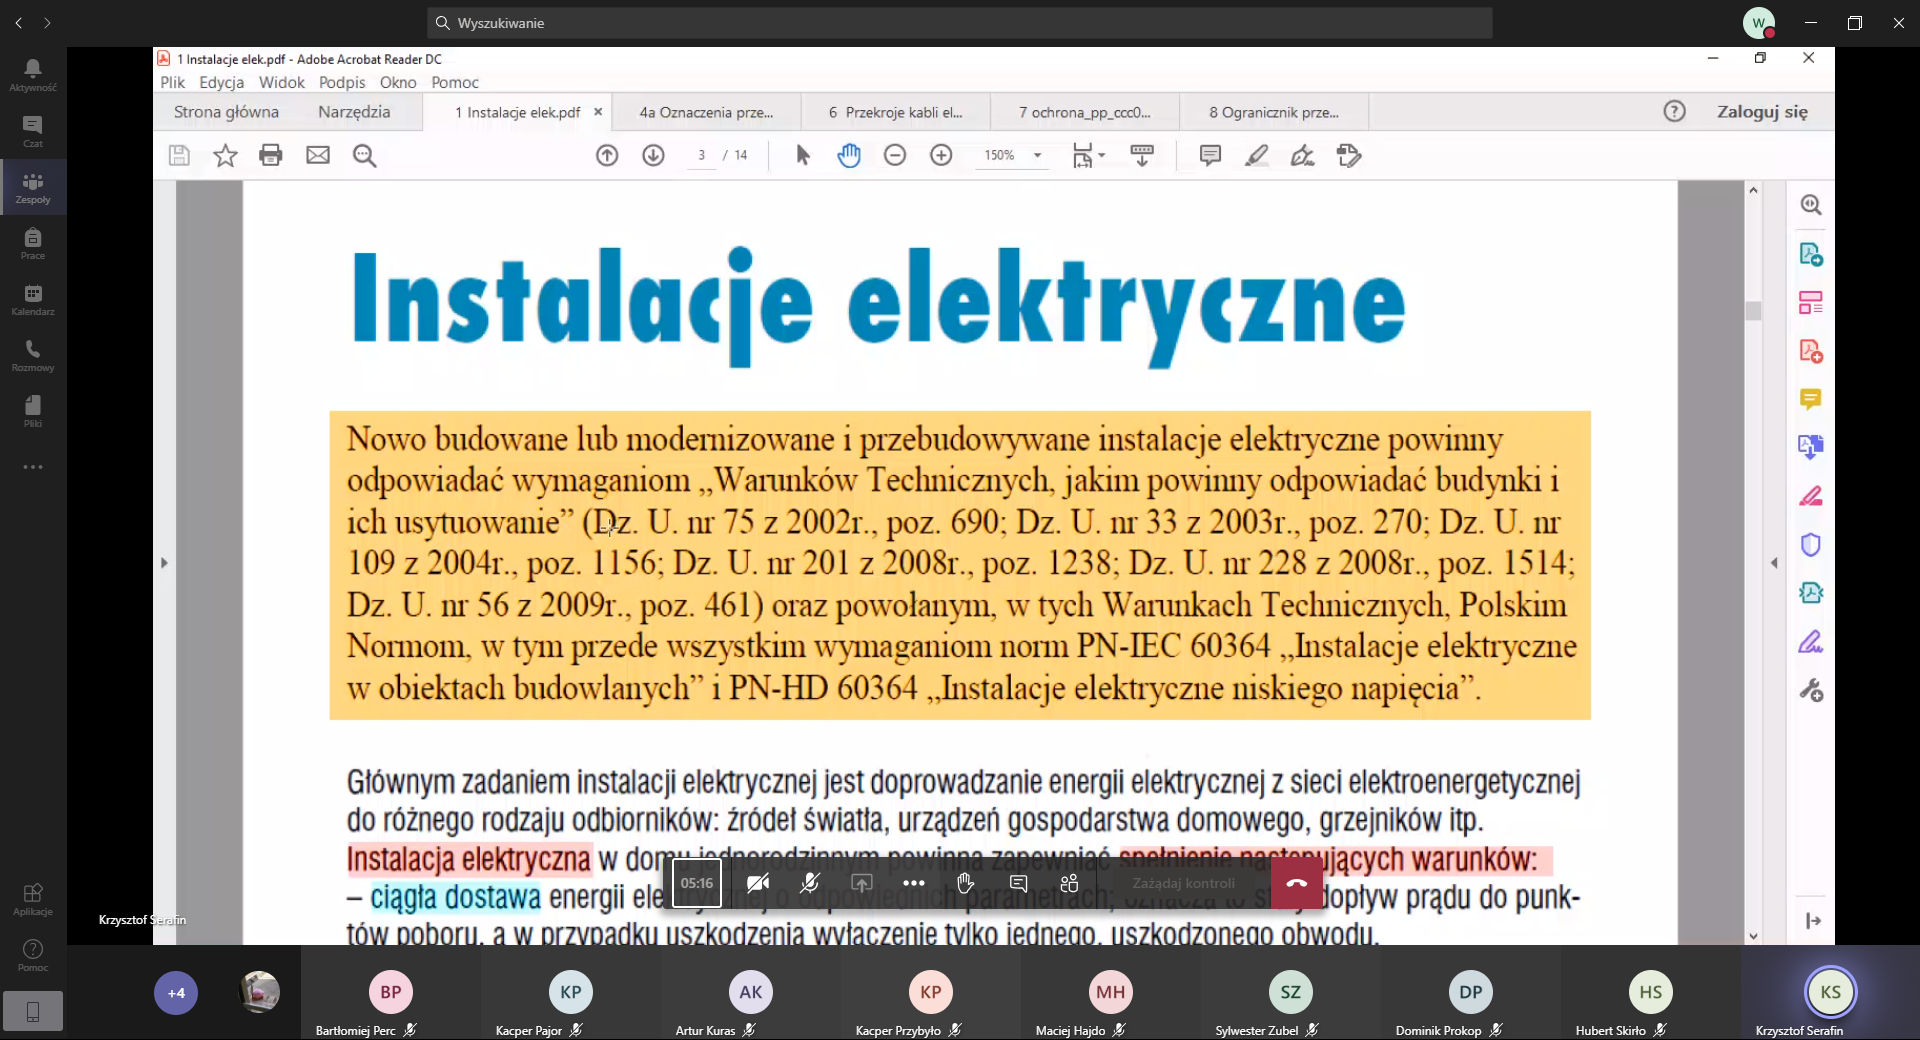Turn on the camera in the meeting
Screen dimensions: 1920x1040
757,883
